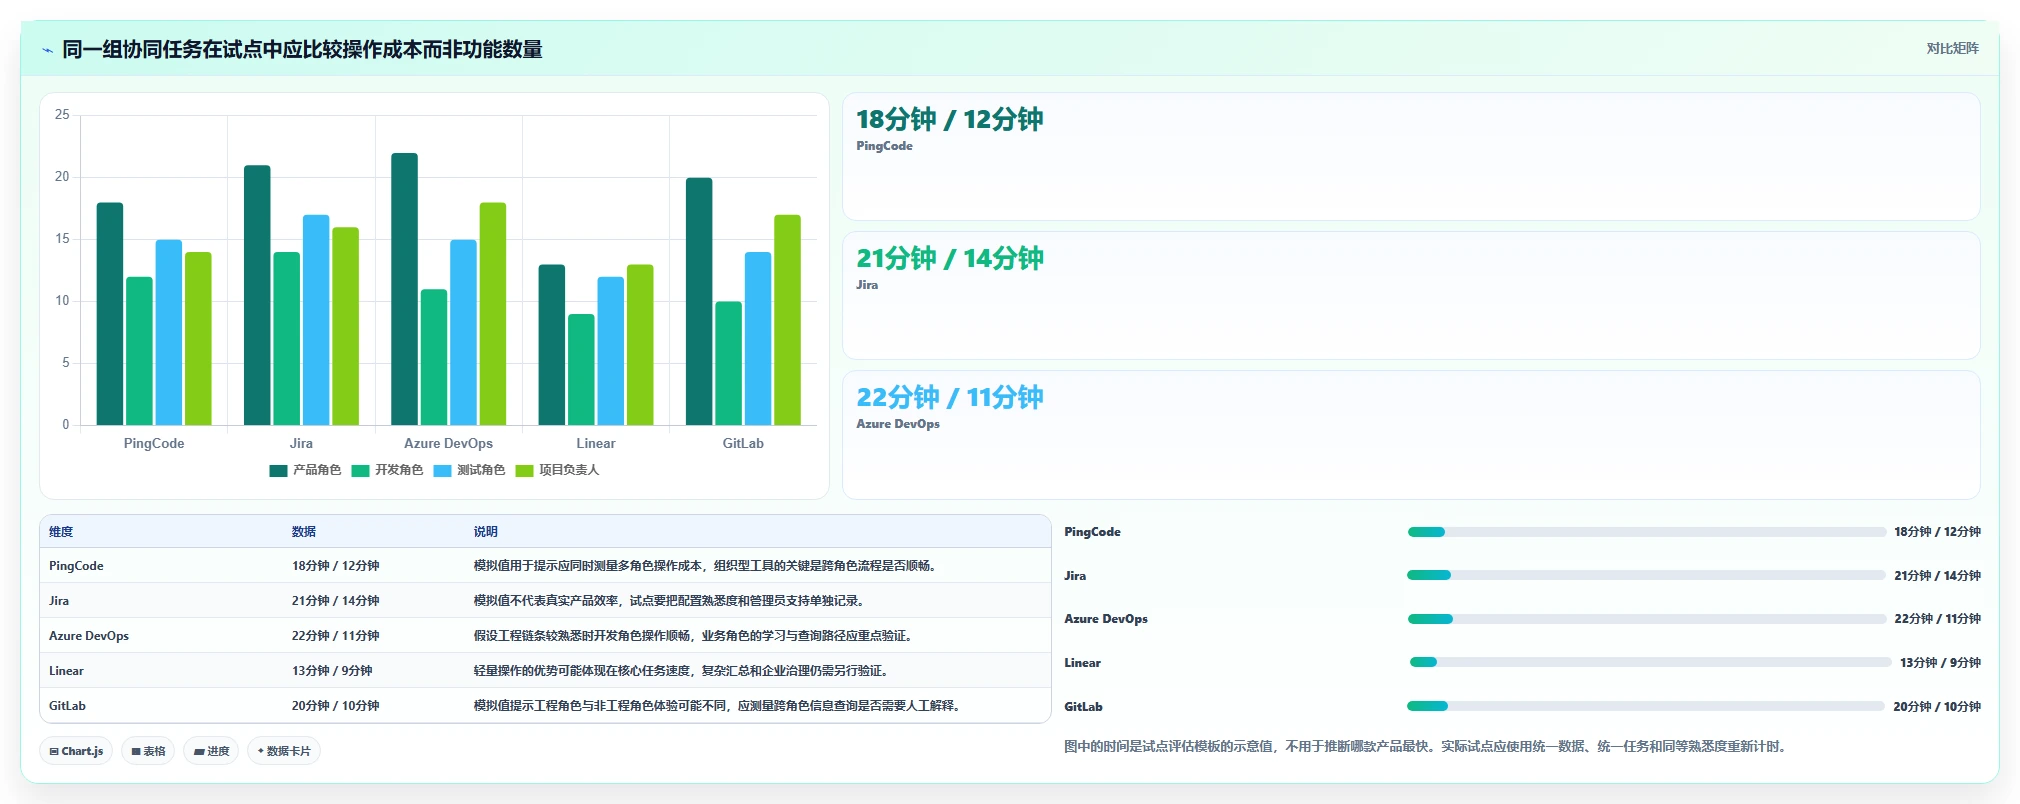Click the Chart.js chip below the table
Screen dimensions: 2020x804
point(76,751)
